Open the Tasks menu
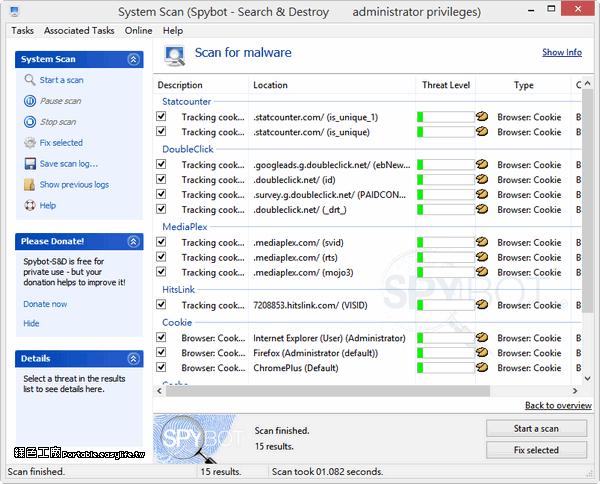 (22, 30)
